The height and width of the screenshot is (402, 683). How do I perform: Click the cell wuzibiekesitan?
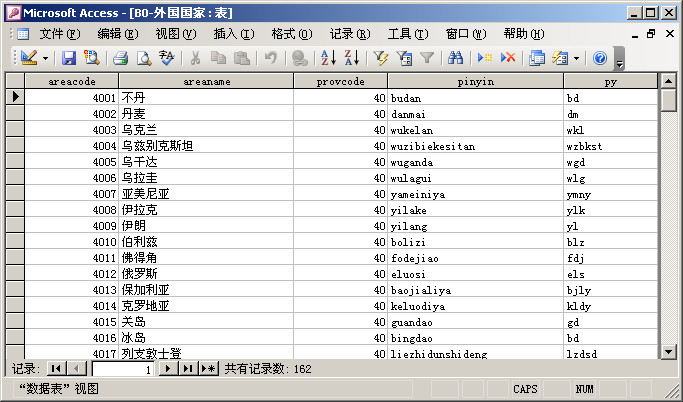pos(476,145)
